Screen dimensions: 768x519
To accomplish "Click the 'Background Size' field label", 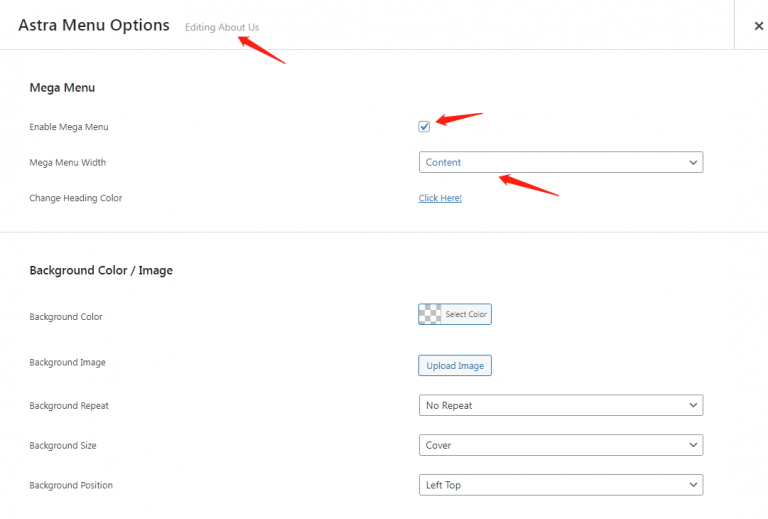I will tap(63, 445).
